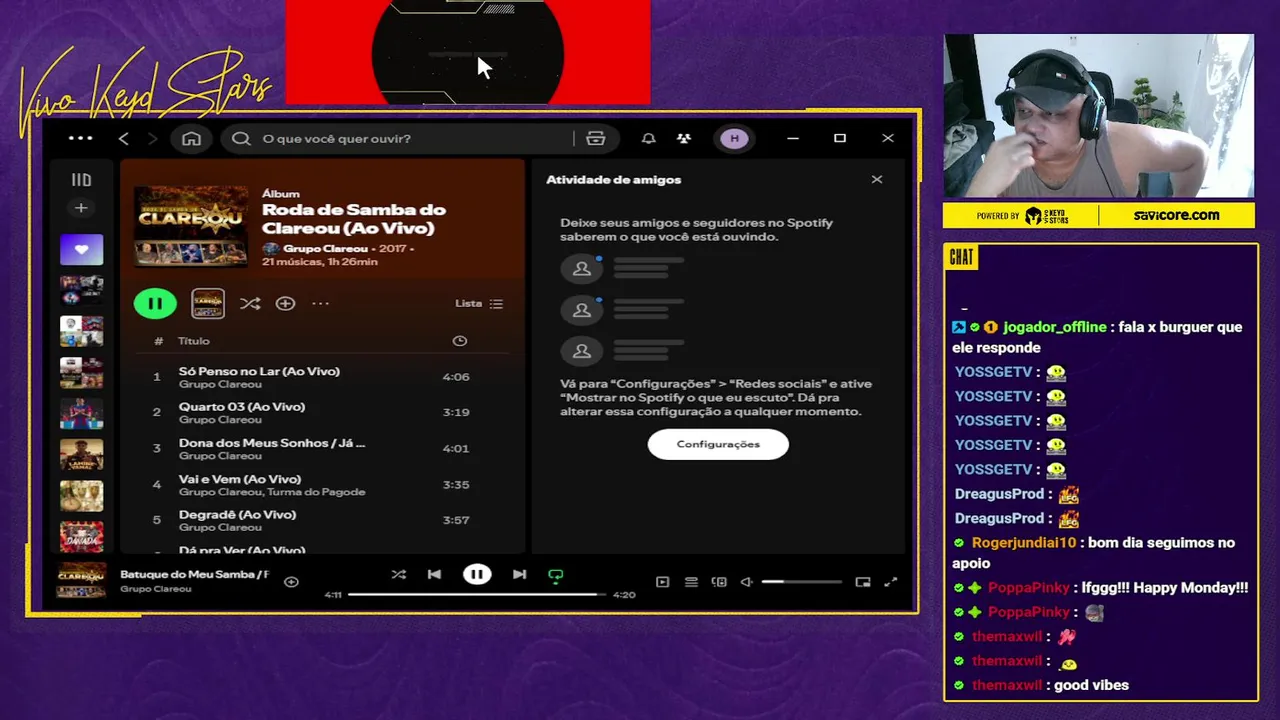The height and width of the screenshot is (720, 1280).
Task: Pause playback in the player bar
Action: (477, 574)
